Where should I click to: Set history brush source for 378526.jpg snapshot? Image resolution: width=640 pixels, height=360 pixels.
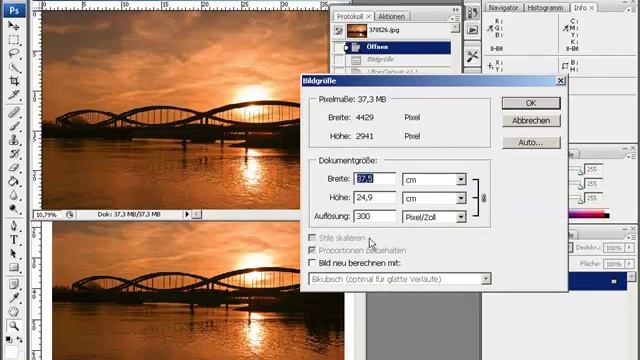coord(338,30)
